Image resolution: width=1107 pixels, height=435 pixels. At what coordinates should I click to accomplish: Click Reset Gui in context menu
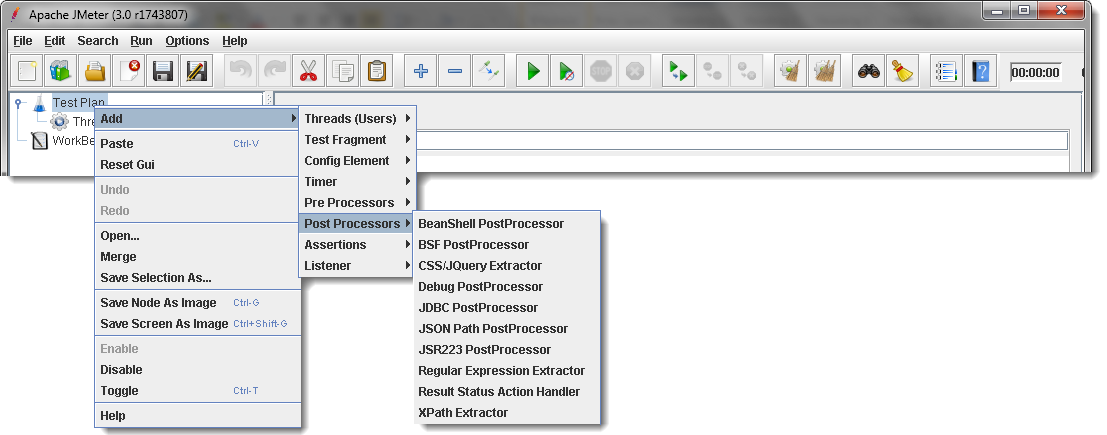click(x=198, y=165)
